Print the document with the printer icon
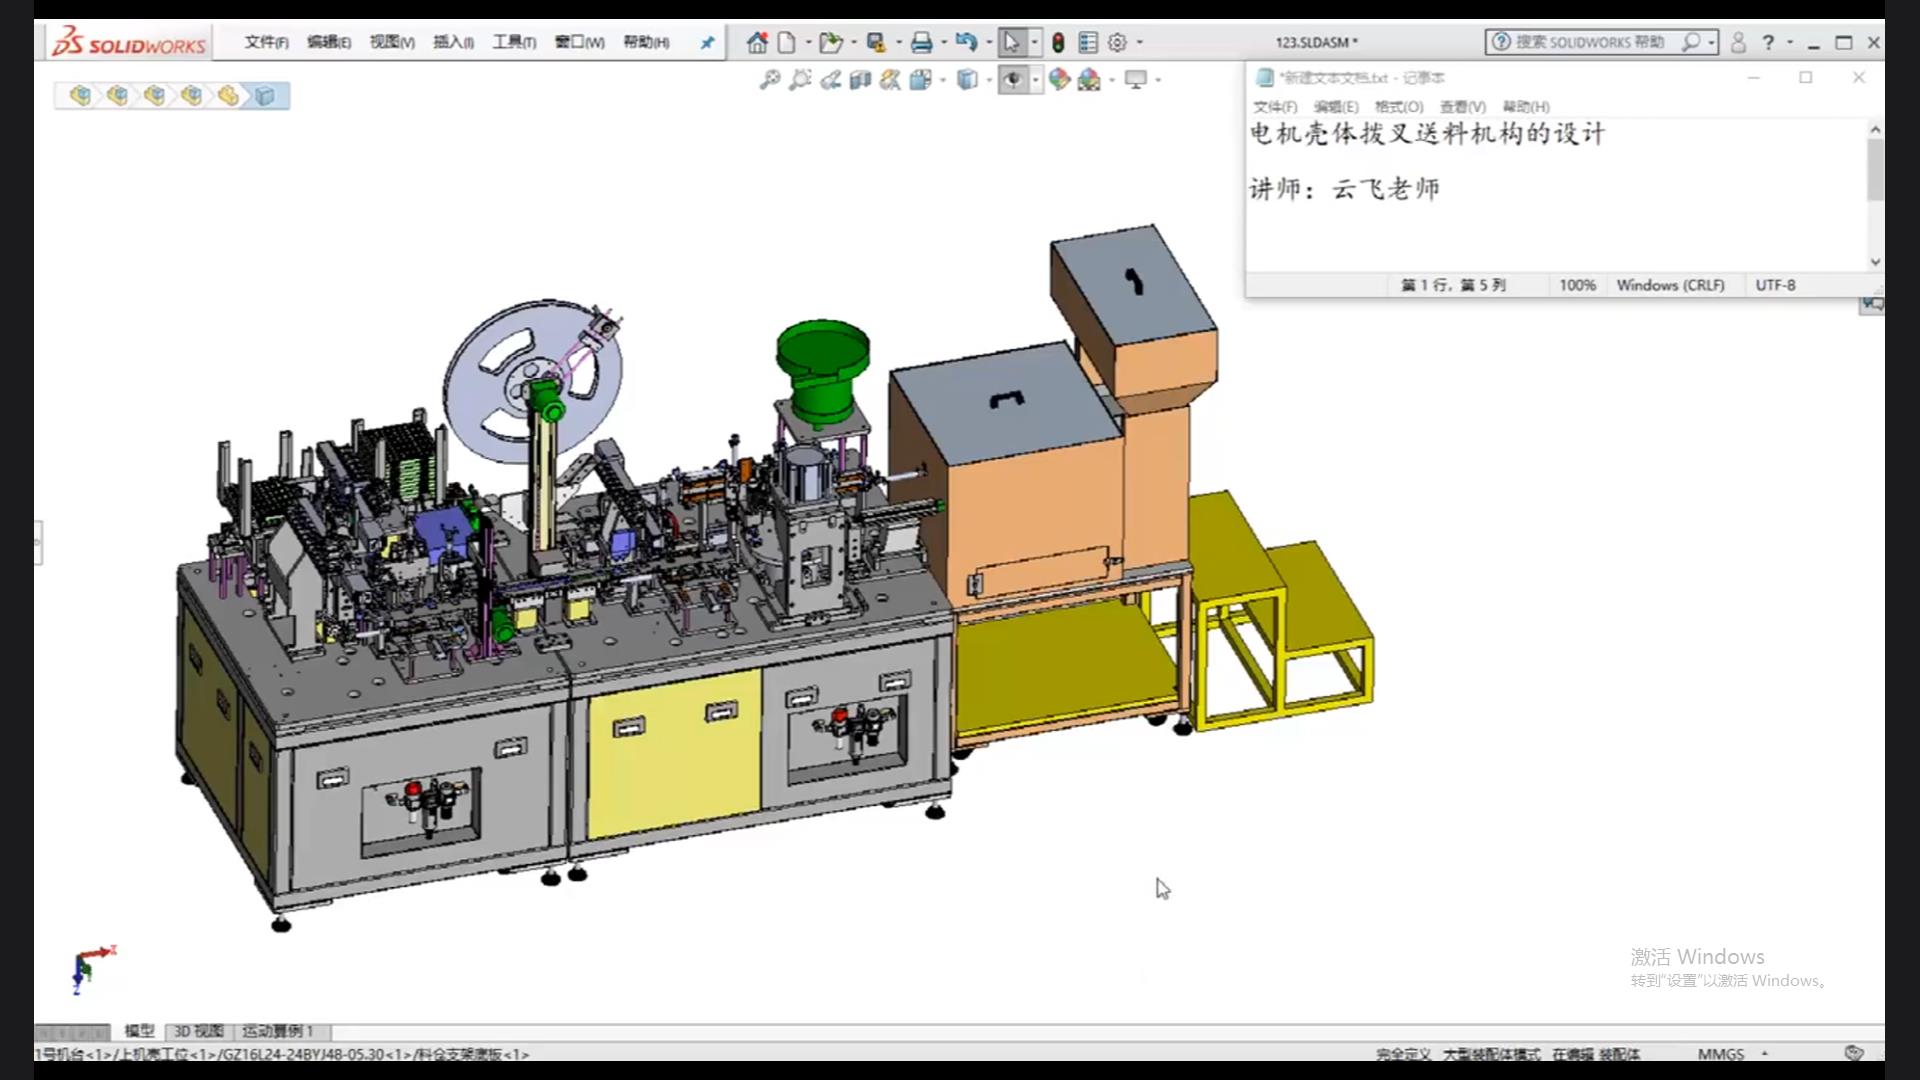The image size is (1920, 1080). tap(921, 42)
